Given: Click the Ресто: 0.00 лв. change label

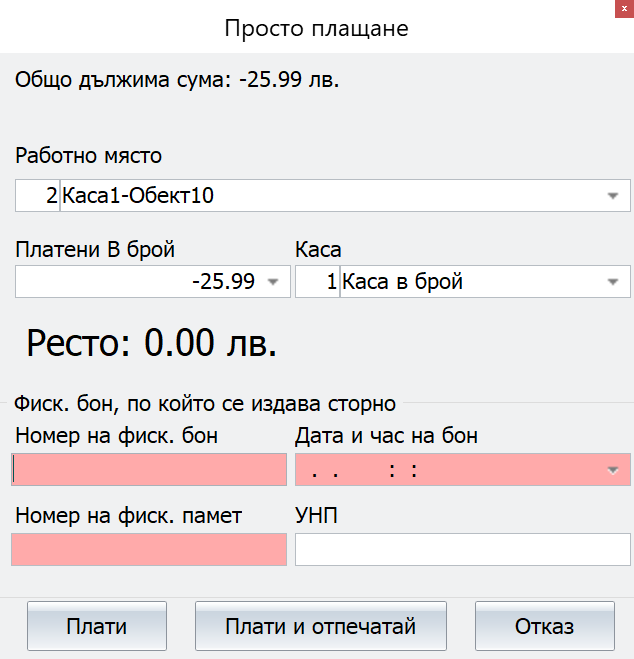Looking at the screenshot, I should click(152, 343).
